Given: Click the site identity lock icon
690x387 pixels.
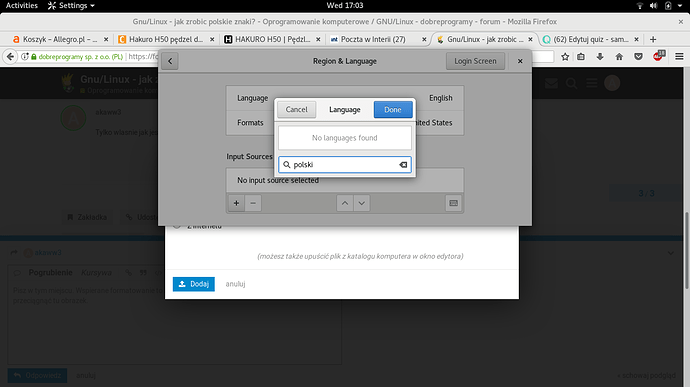Looking at the screenshot, I should 33,56.
